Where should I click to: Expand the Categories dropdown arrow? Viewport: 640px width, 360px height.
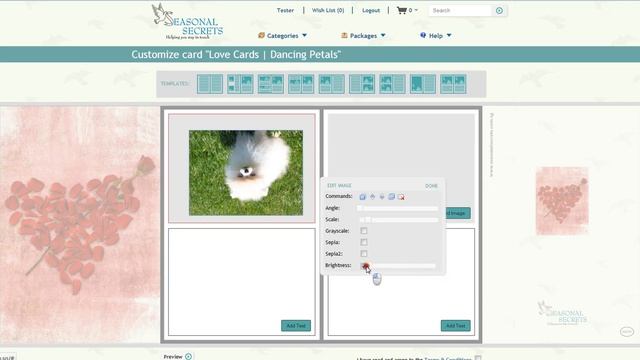point(304,36)
